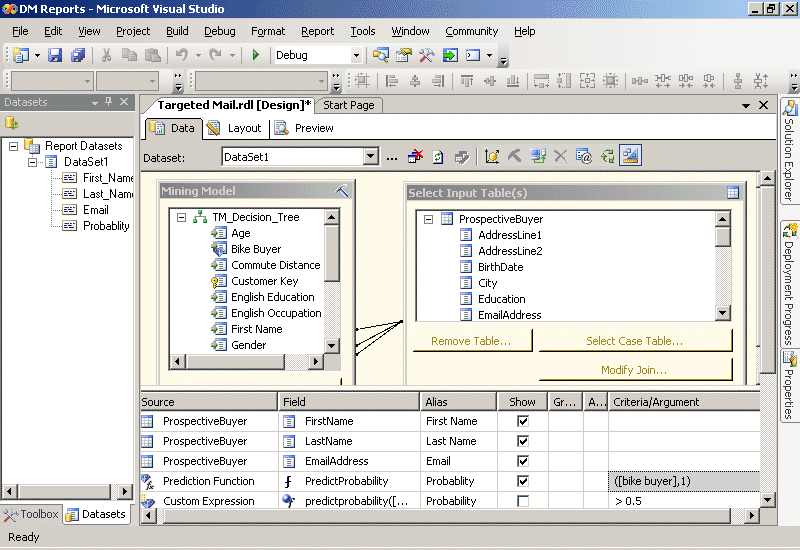
Task: Toggle Show checkbox for EmailAddress row
Action: coord(522,461)
